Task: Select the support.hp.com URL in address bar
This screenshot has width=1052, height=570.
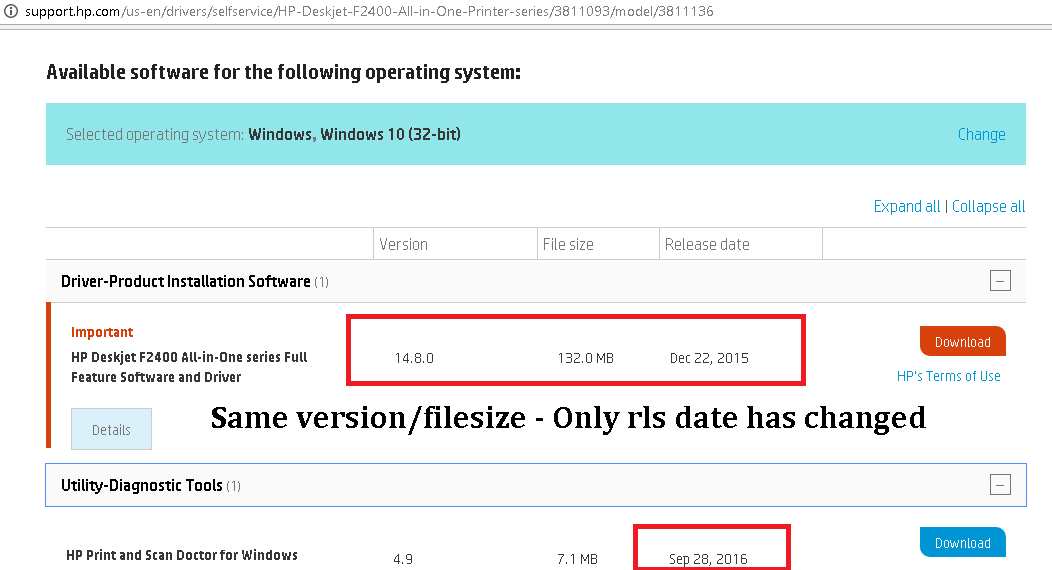Action: pos(369,11)
